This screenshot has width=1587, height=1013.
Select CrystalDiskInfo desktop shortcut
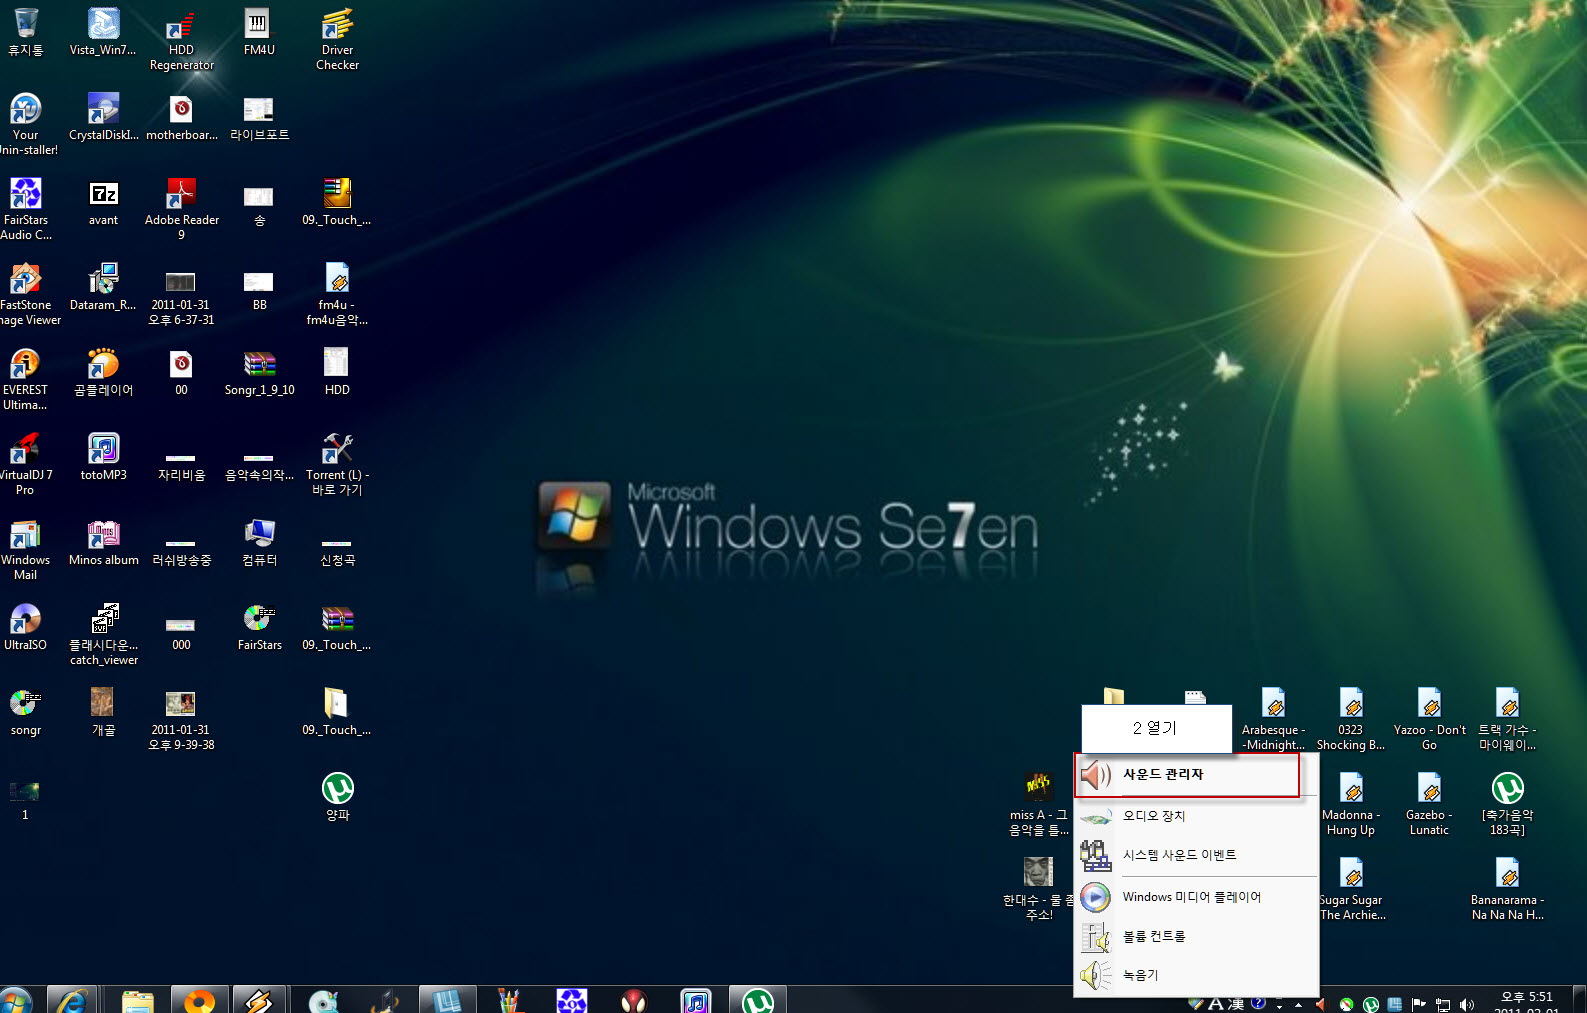[x=103, y=117]
